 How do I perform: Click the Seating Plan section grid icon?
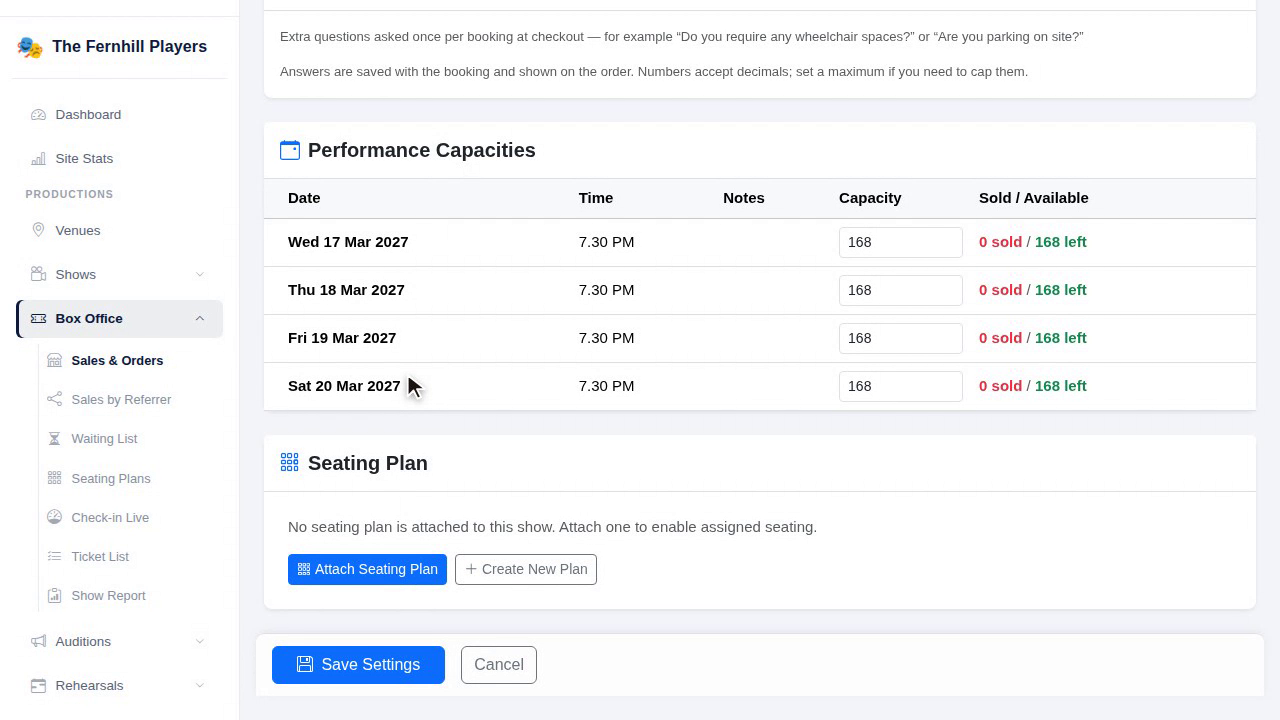(x=290, y=462)
